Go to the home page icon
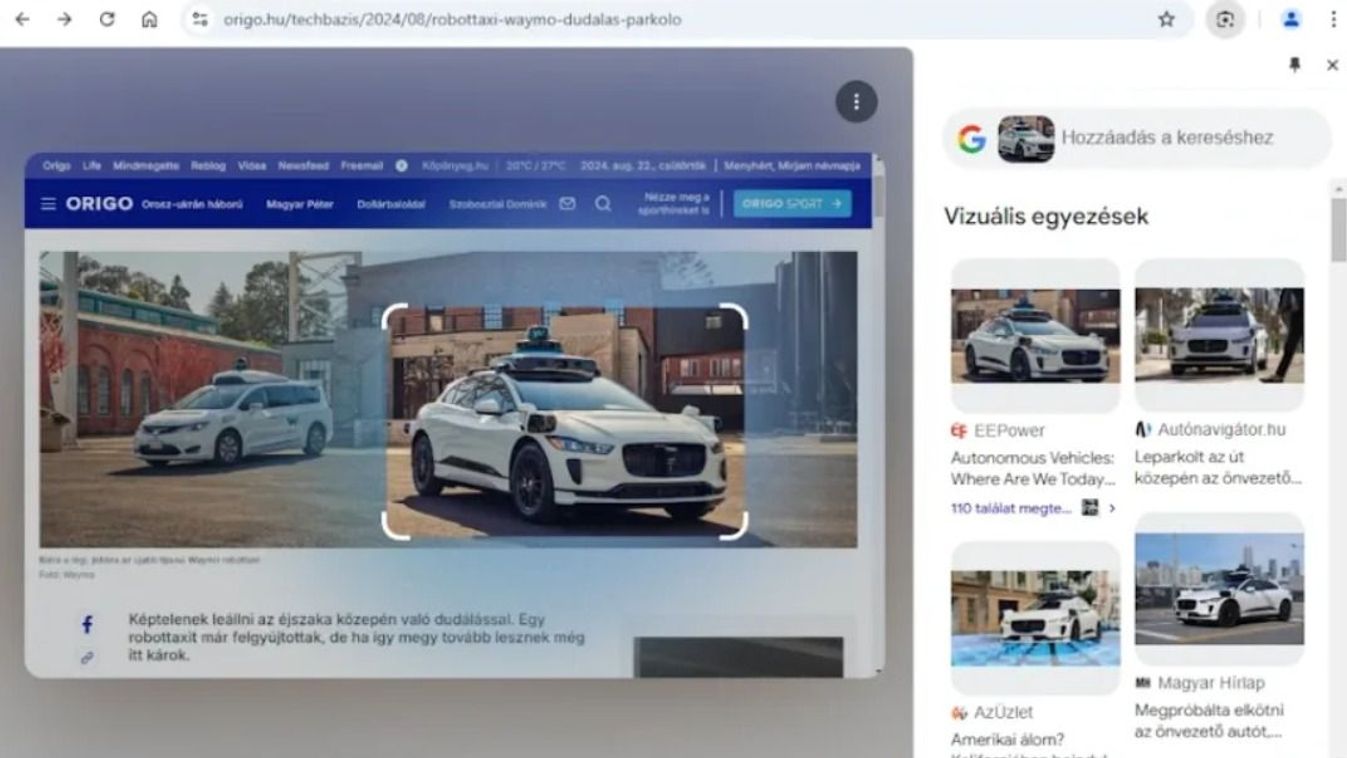The height and width of the screenshot is (758, 1347). (x=149, y=19)
